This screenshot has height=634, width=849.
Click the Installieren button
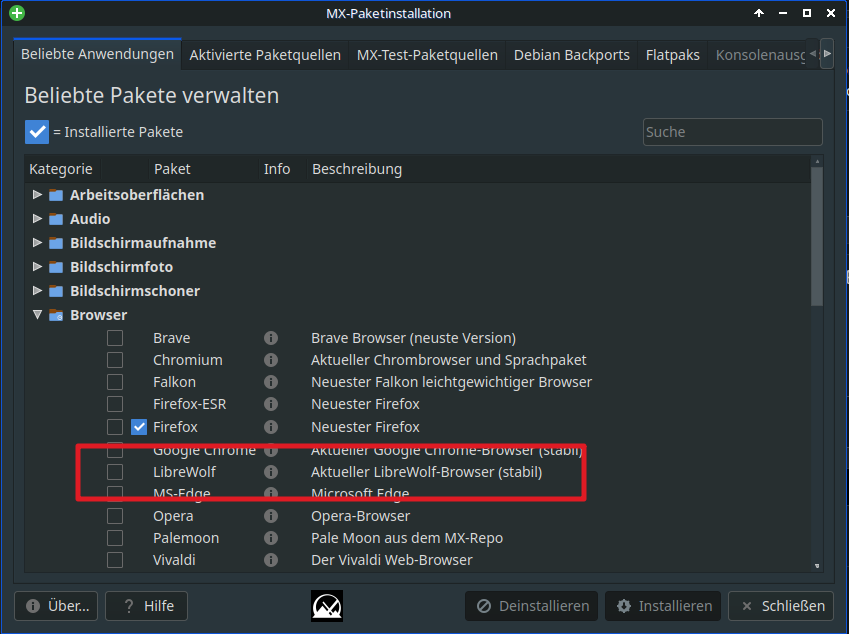(663, 606)
